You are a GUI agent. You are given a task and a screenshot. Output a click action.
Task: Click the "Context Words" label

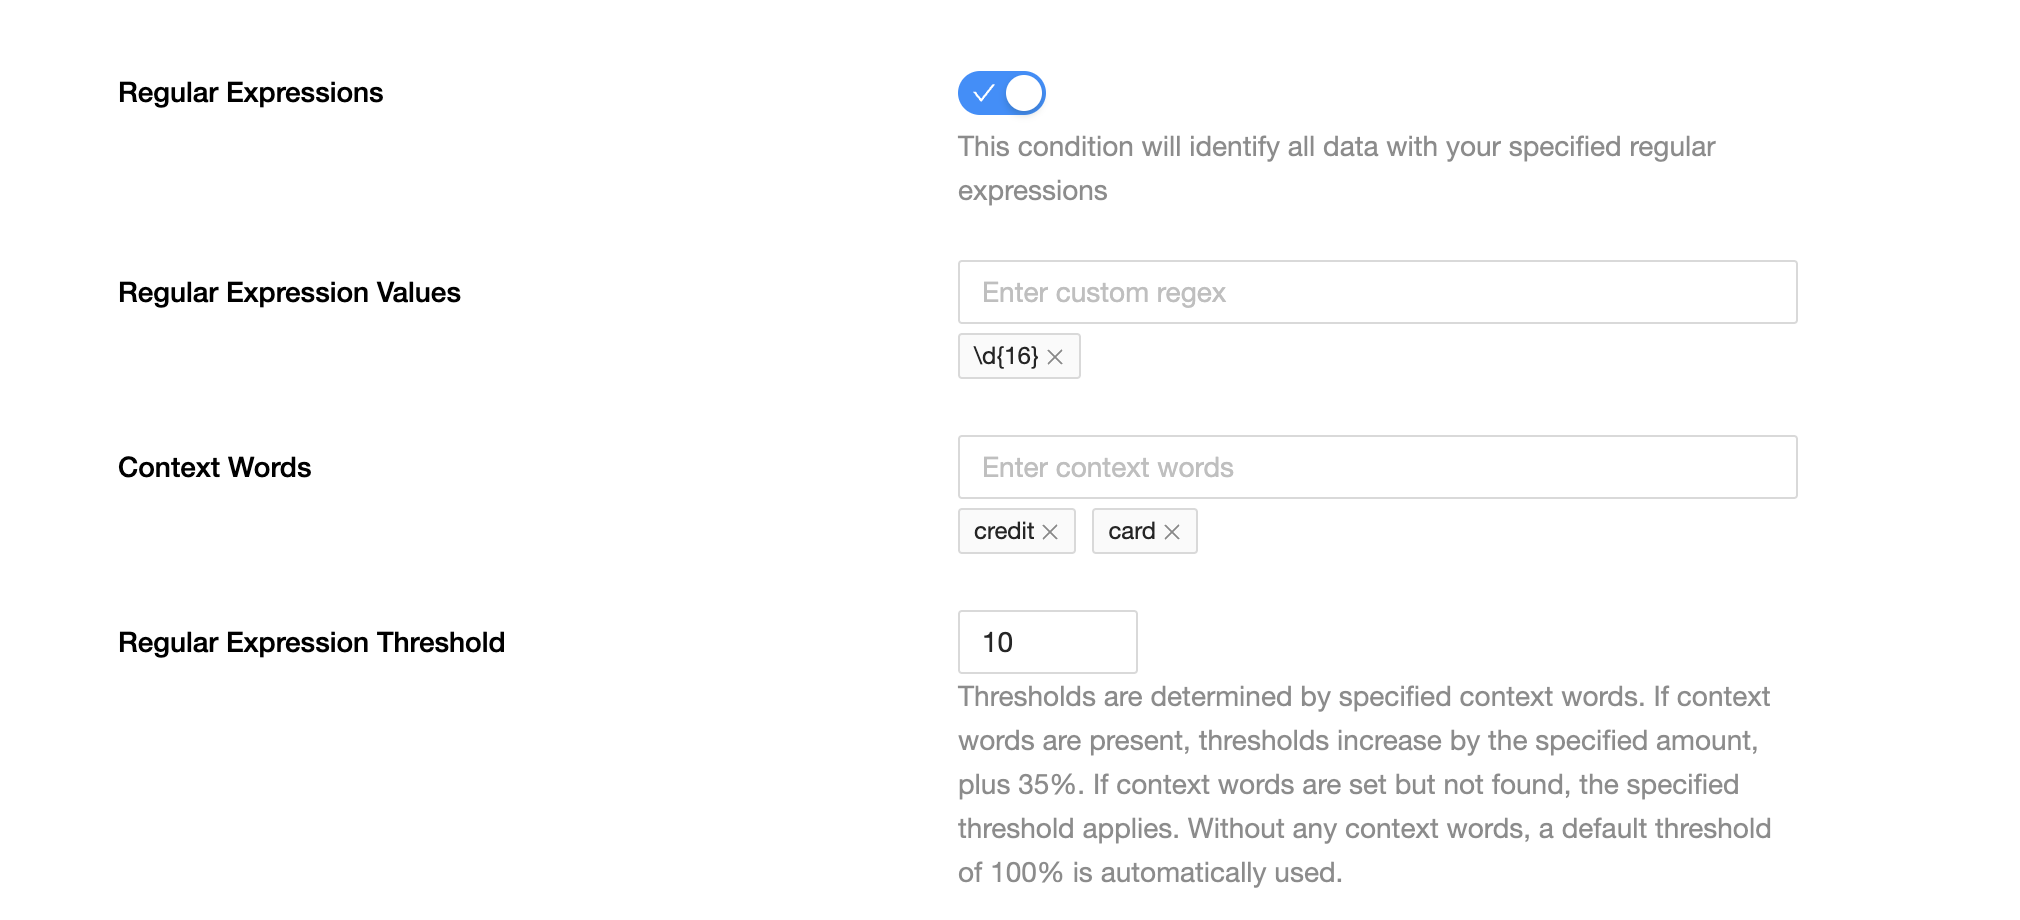(x=214, y=468)
